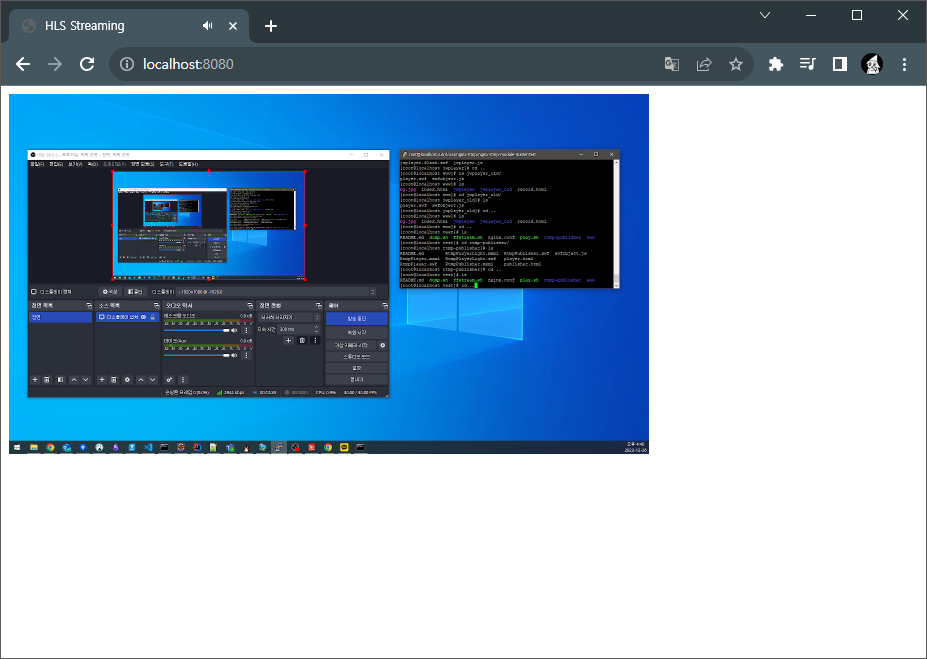Image resolution: width=927 pixels, height=659 pixels.
Task: Click the blue streaming button in OBS controls
Action: [357, 318]
